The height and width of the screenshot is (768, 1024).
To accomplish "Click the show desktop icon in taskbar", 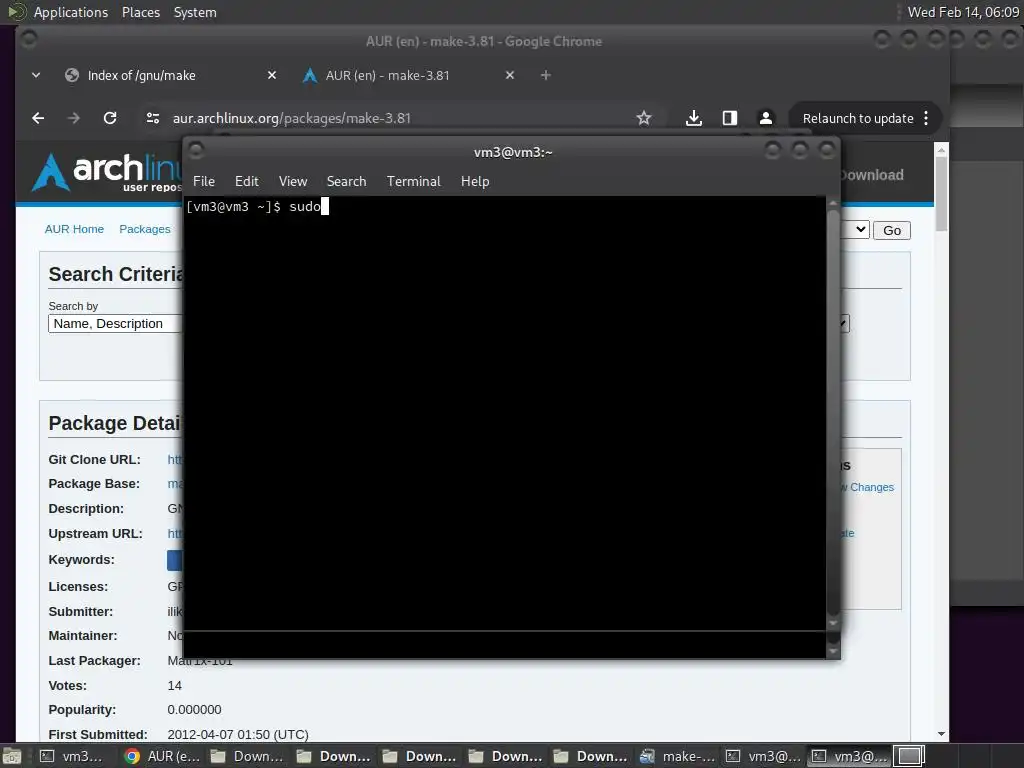I will tap(12, 756).
